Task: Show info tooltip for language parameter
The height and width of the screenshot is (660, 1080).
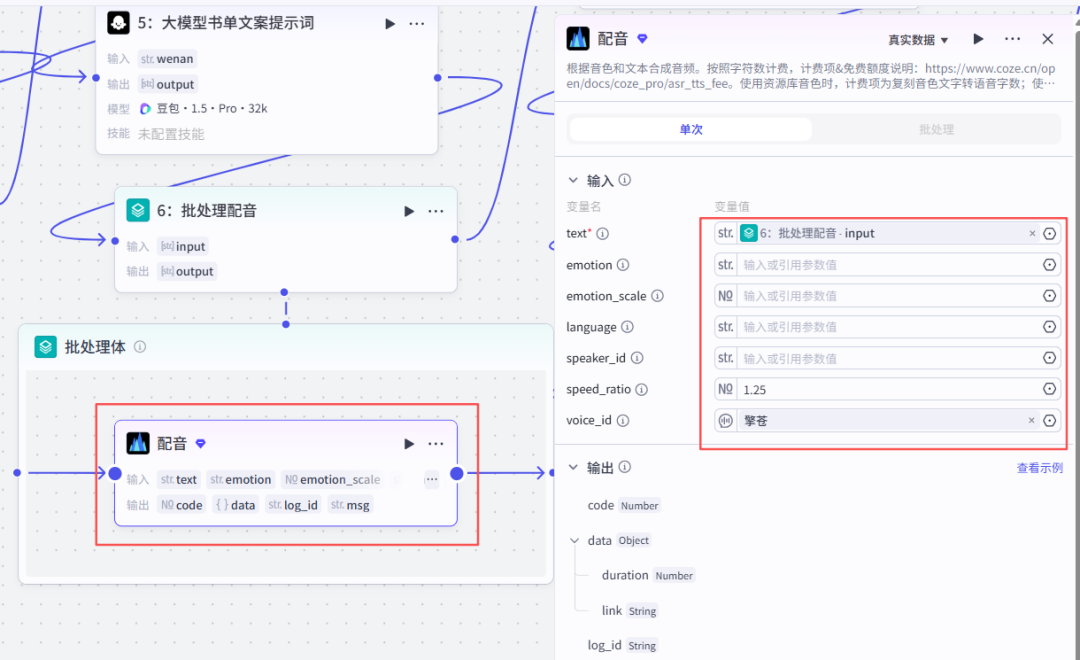Action: (627, 327)
